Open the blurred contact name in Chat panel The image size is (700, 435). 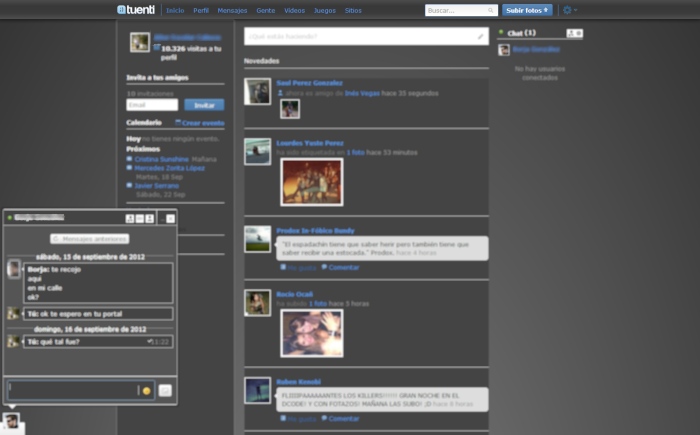pyautogui.click(x=536, y=49)
